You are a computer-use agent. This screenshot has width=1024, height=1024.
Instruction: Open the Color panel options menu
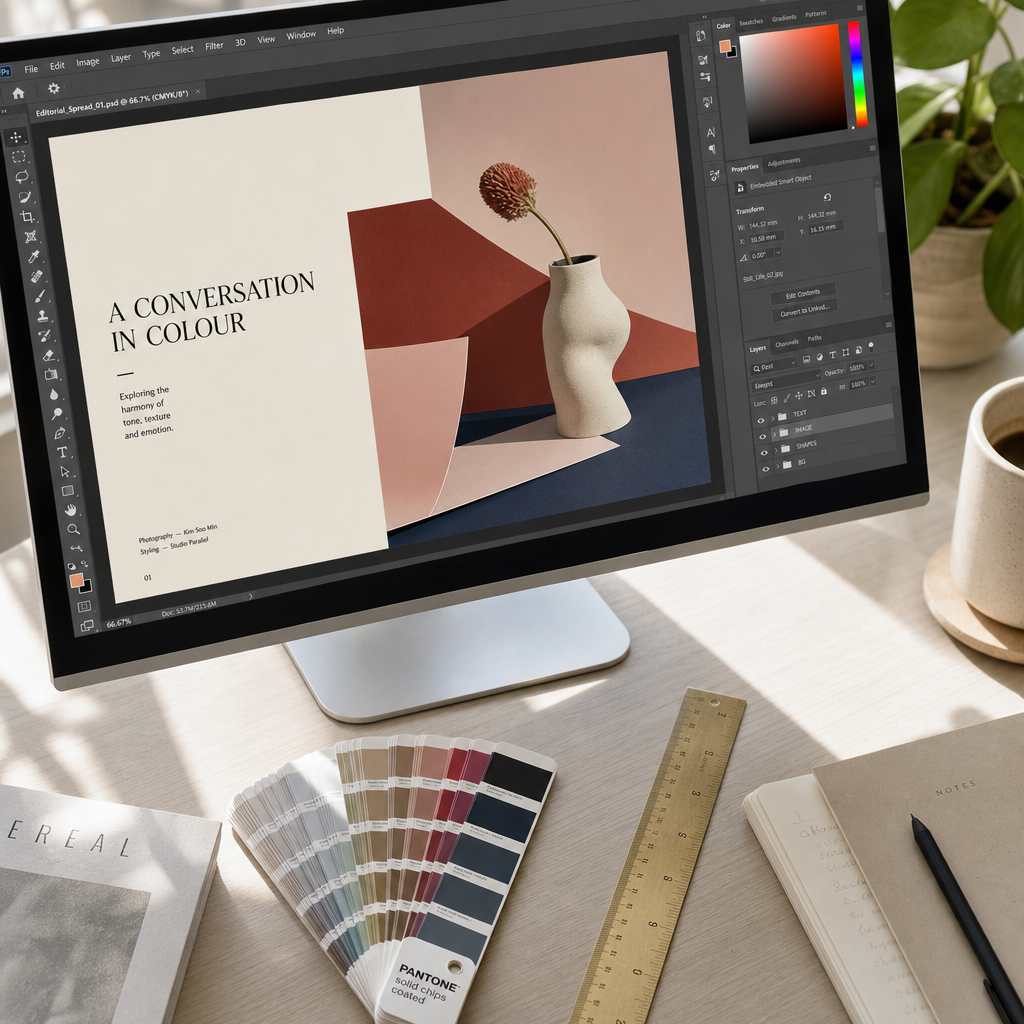point(860,8)
